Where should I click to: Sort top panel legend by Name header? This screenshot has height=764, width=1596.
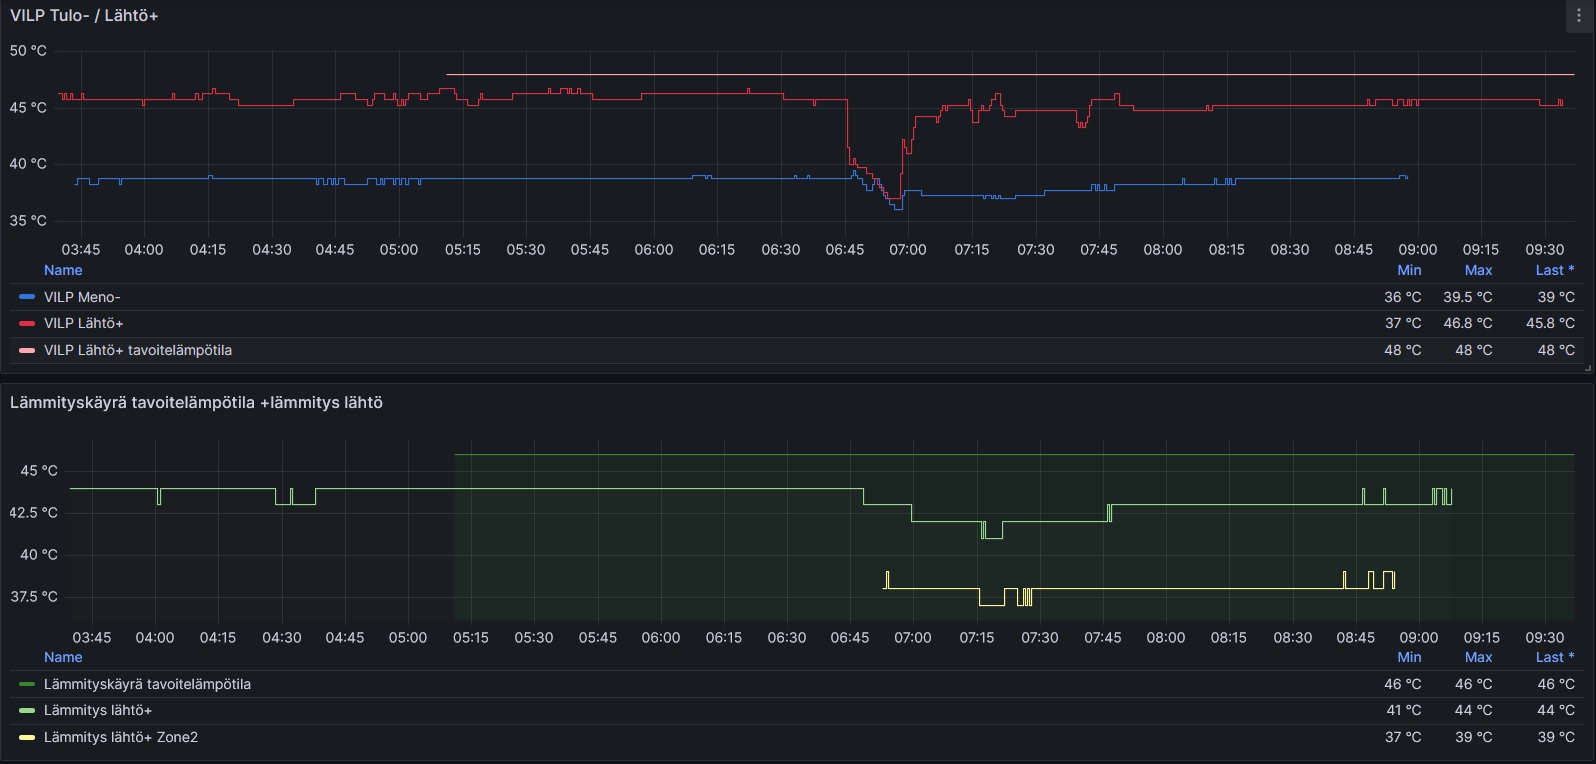coord(63,270)
